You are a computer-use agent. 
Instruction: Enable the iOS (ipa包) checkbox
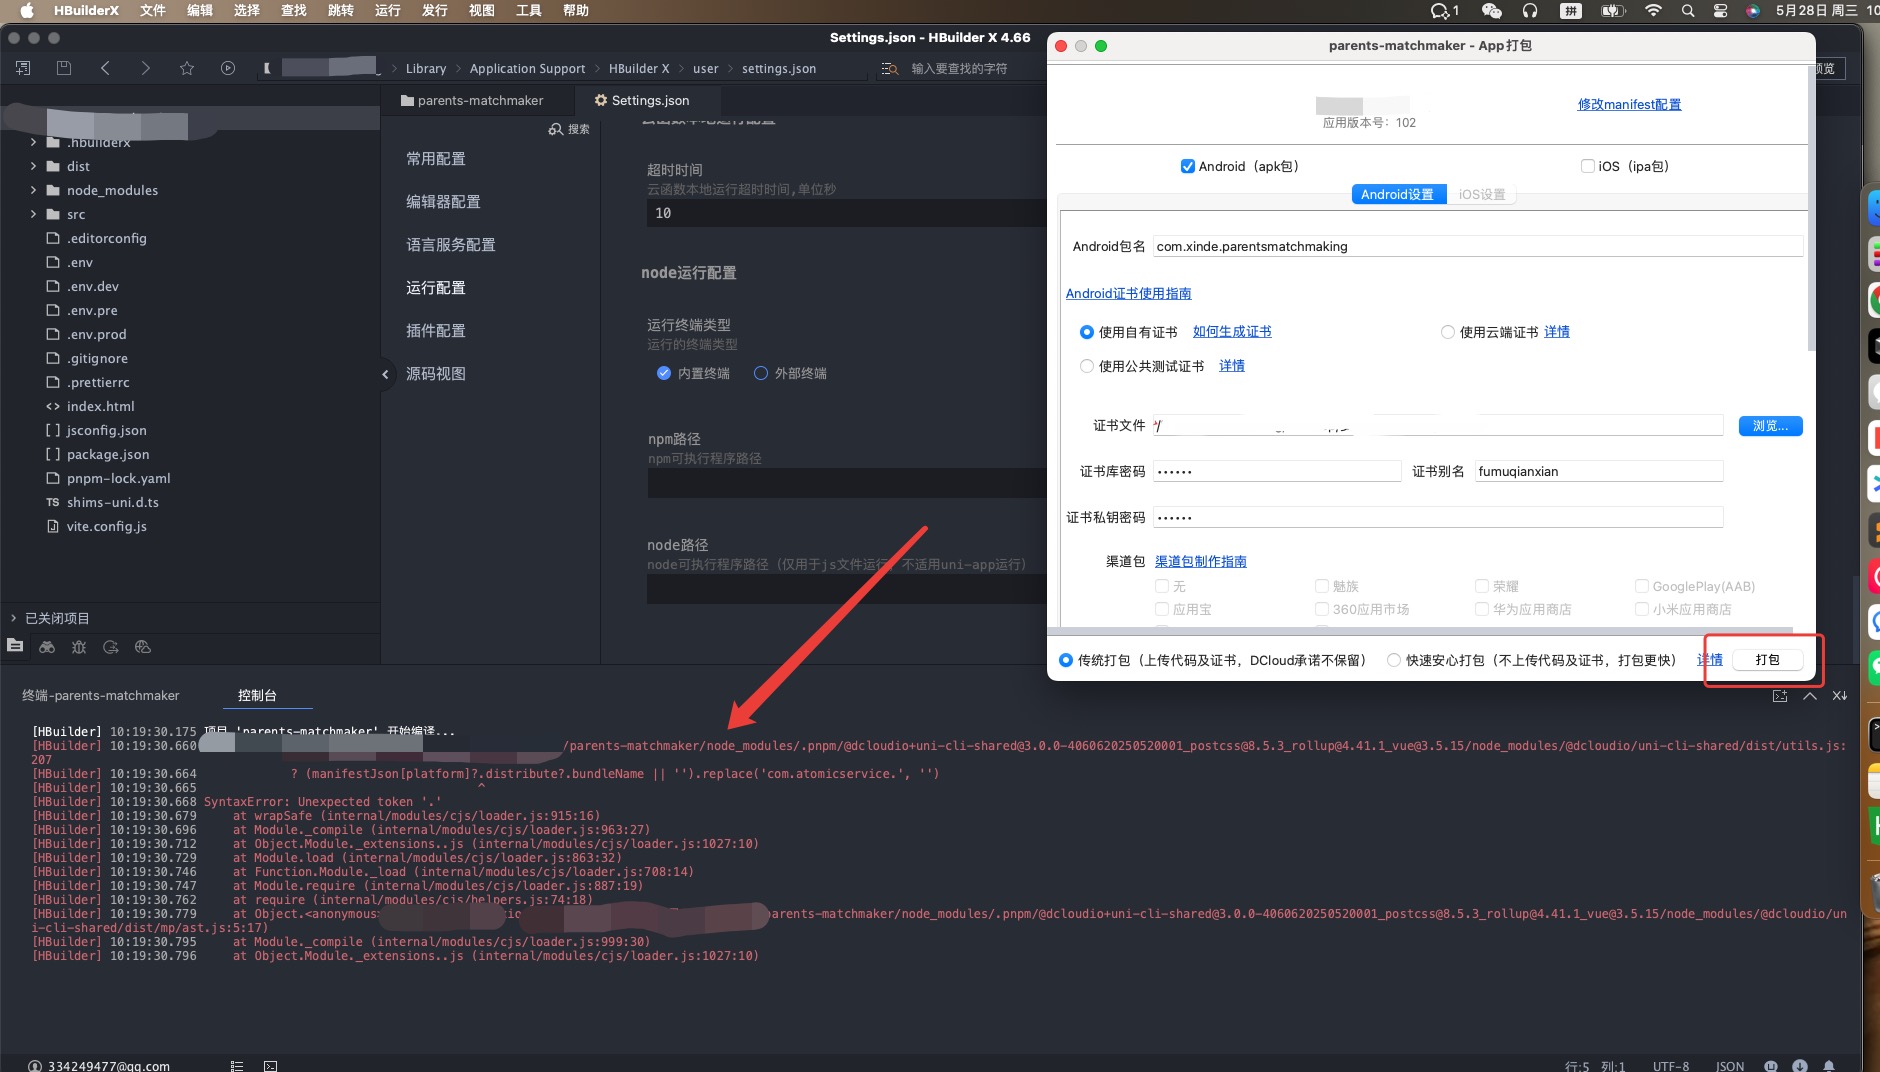pyautogui.click(x=1587, y=166)
